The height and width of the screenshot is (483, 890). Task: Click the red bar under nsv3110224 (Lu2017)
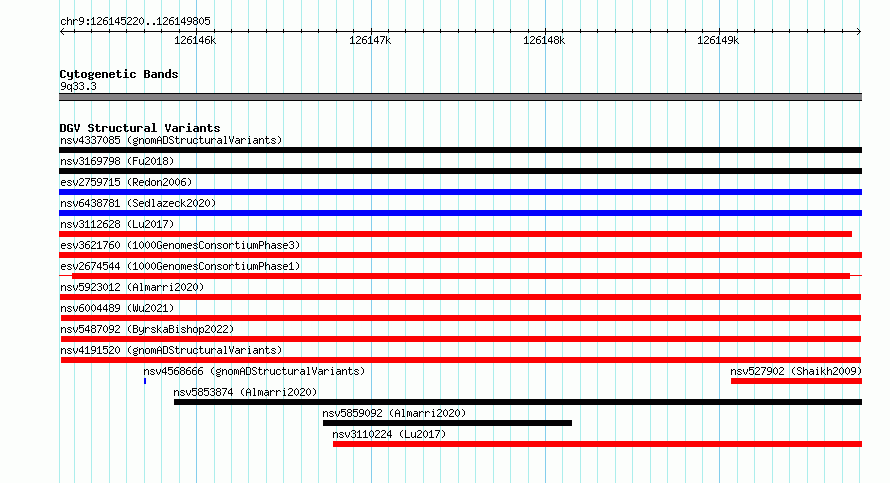click(597, 444)
